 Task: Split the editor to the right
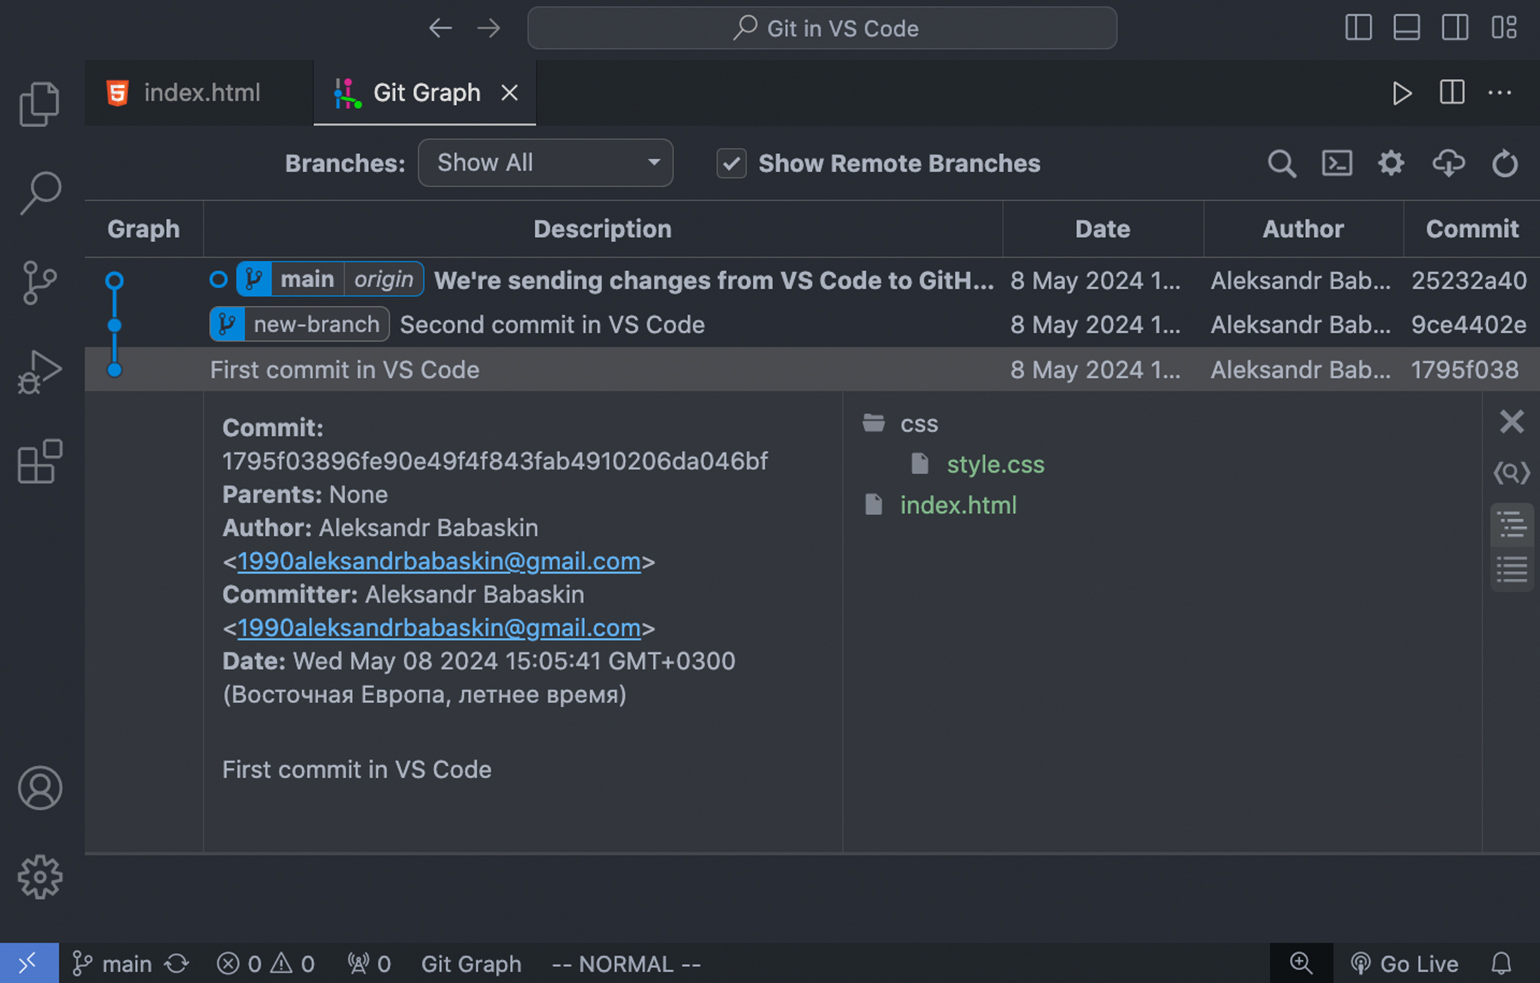[1452, 93]
